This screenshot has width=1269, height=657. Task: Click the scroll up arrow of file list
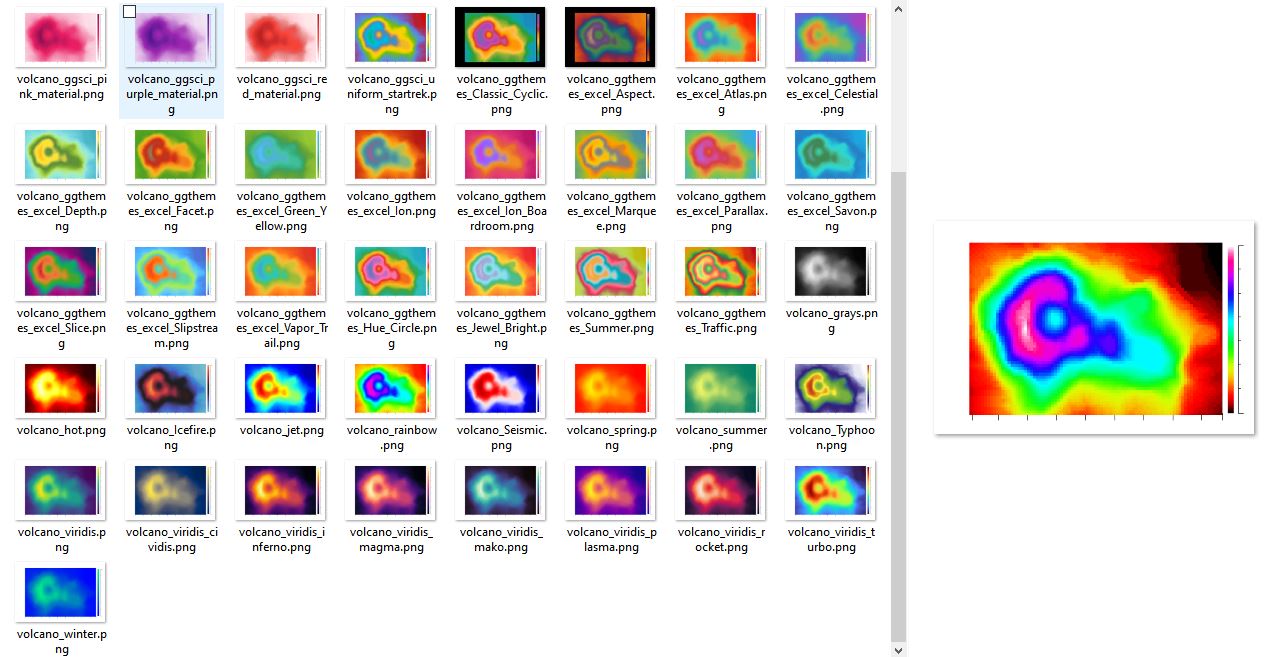pyautogui.click(x=898, y=9)
